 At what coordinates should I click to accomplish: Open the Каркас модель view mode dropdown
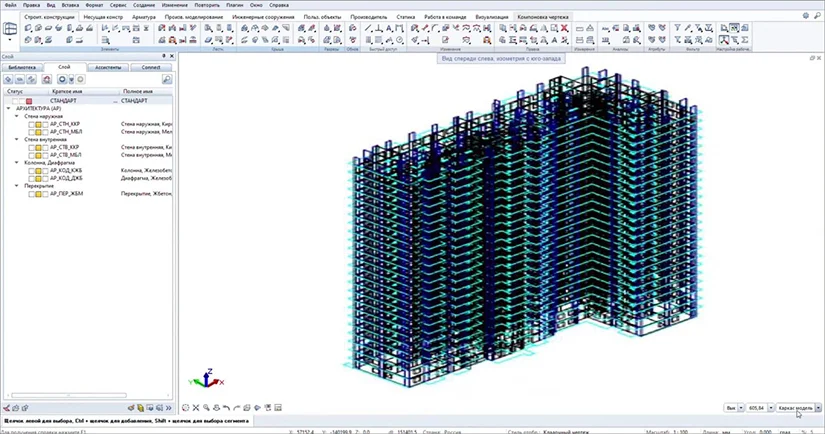click(818, 408)
